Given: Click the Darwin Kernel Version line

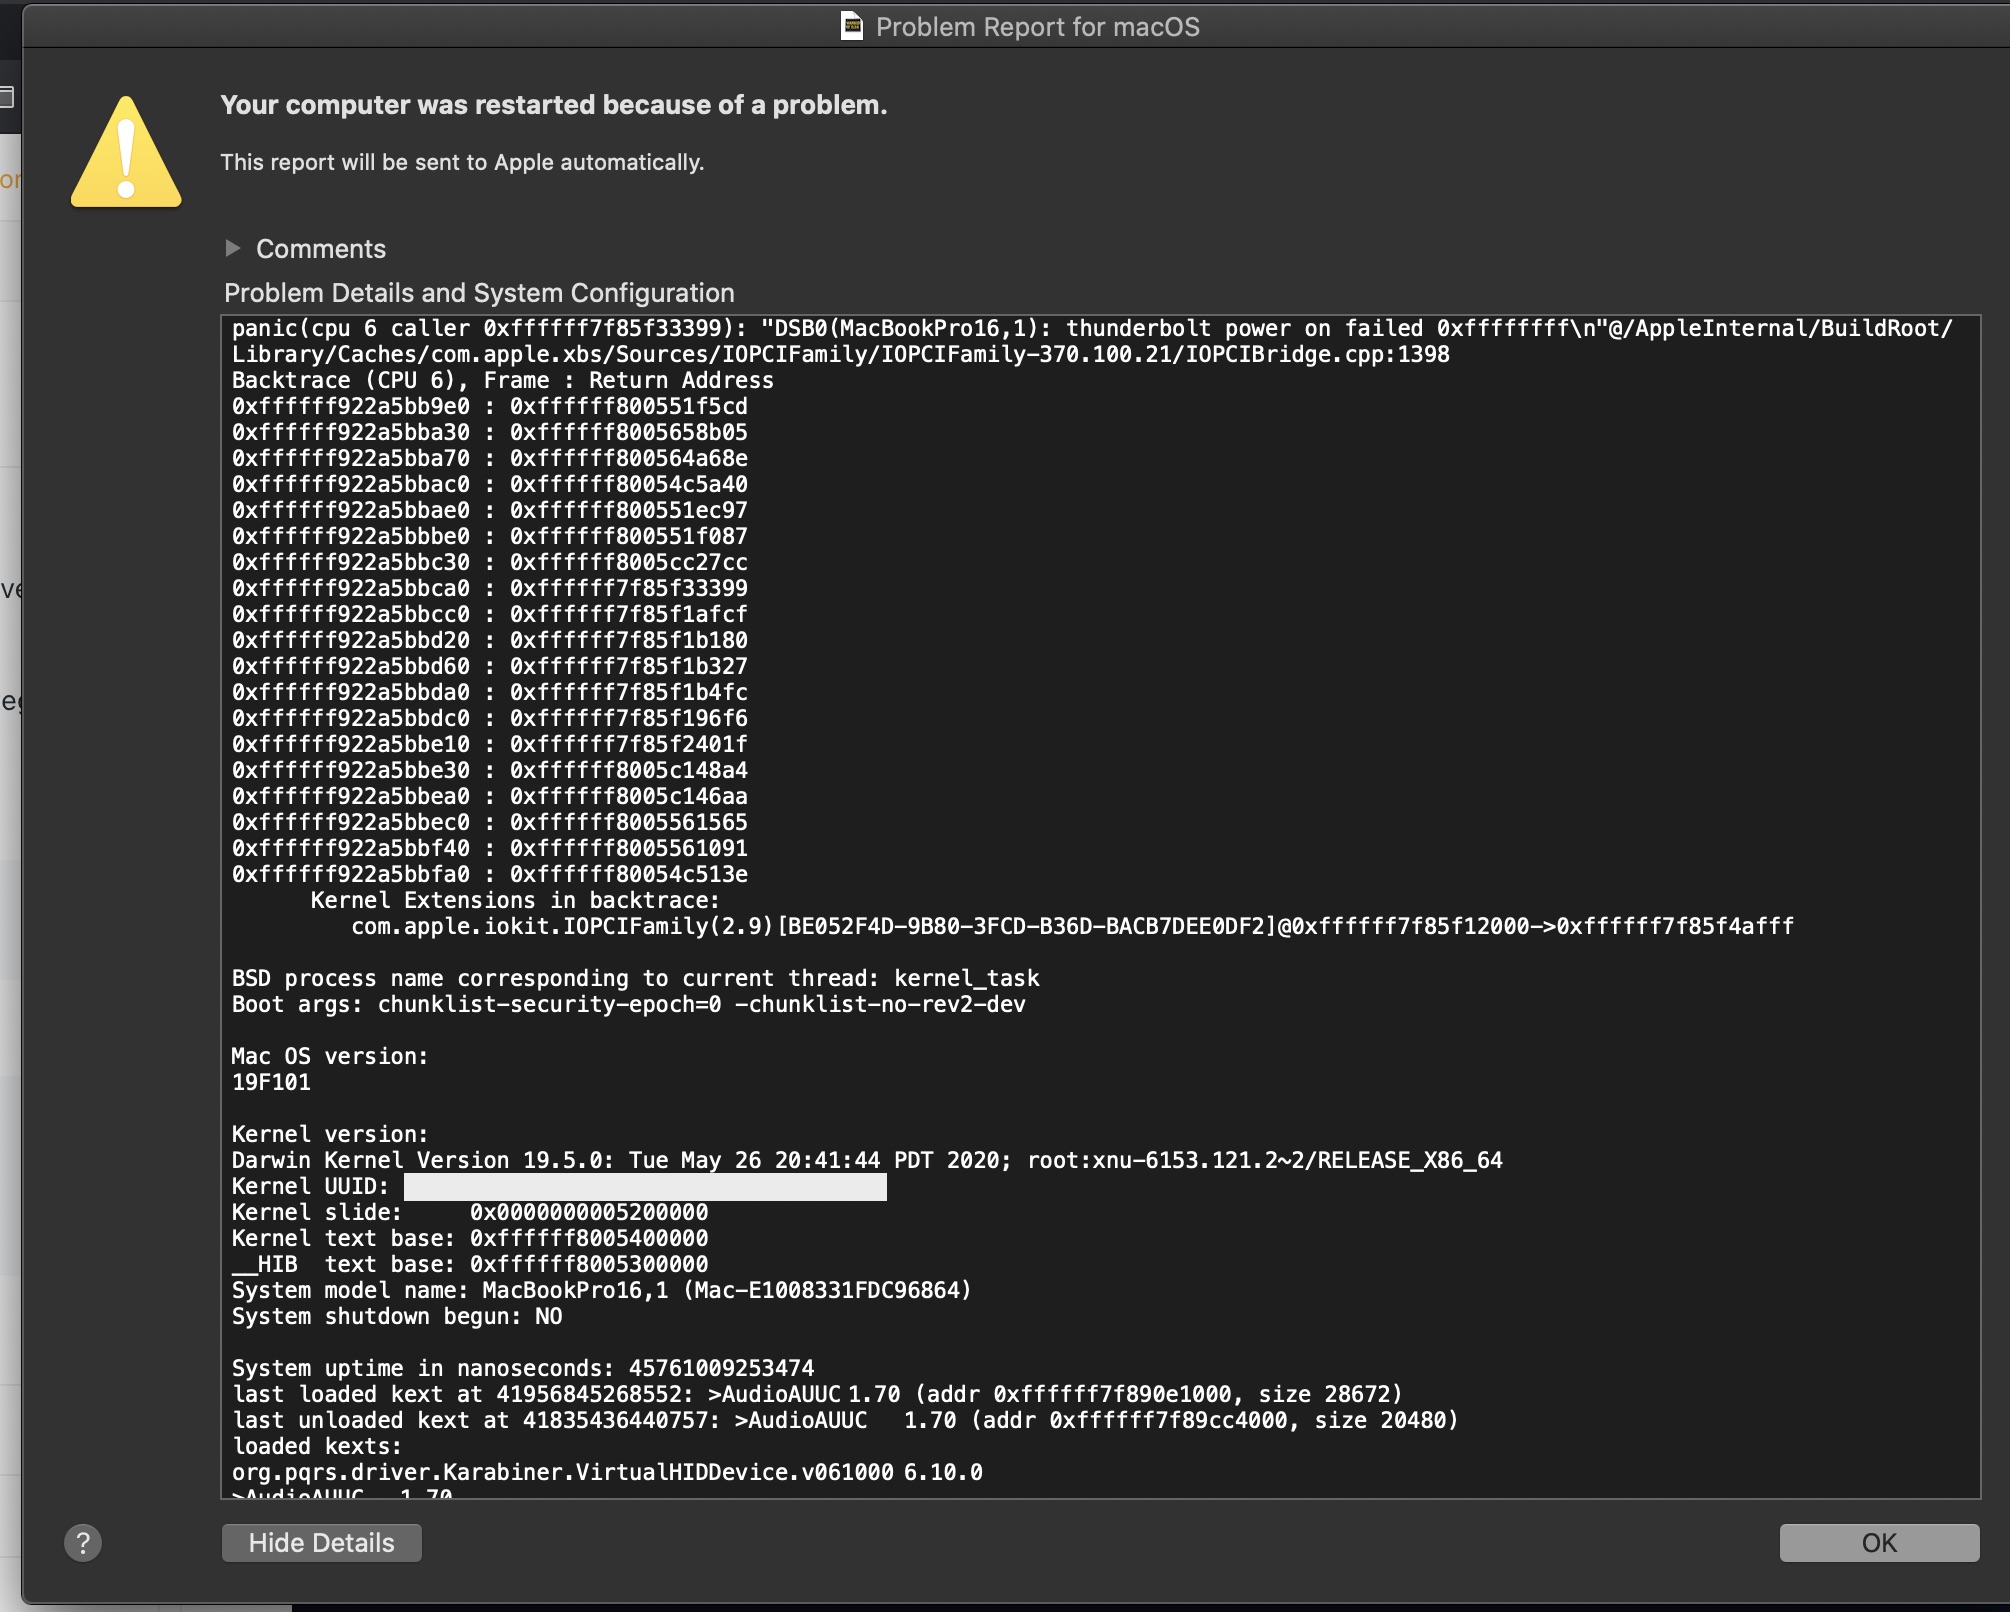Looking at the screenshot, I should (x=866, y=1160).
